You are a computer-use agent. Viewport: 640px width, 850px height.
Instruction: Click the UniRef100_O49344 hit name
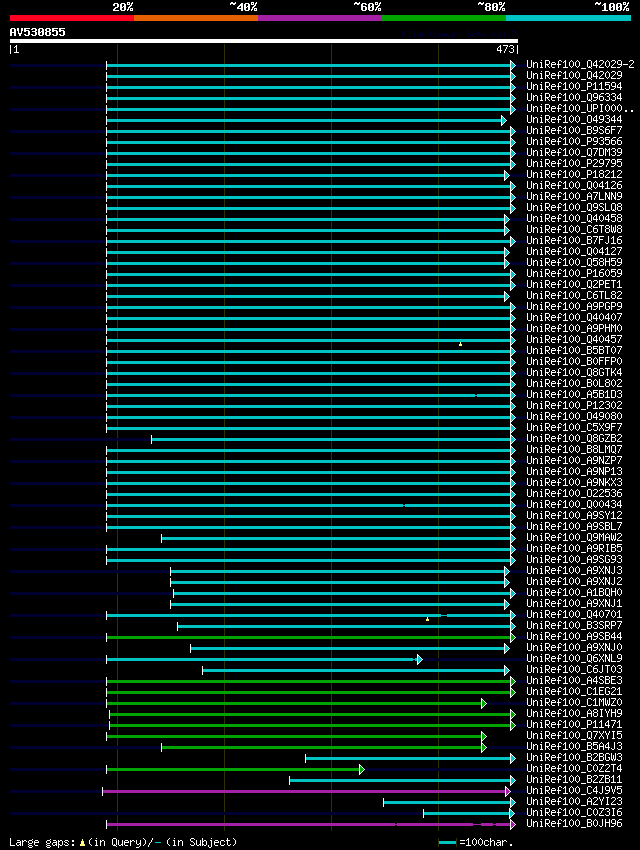tap(574, 119)
